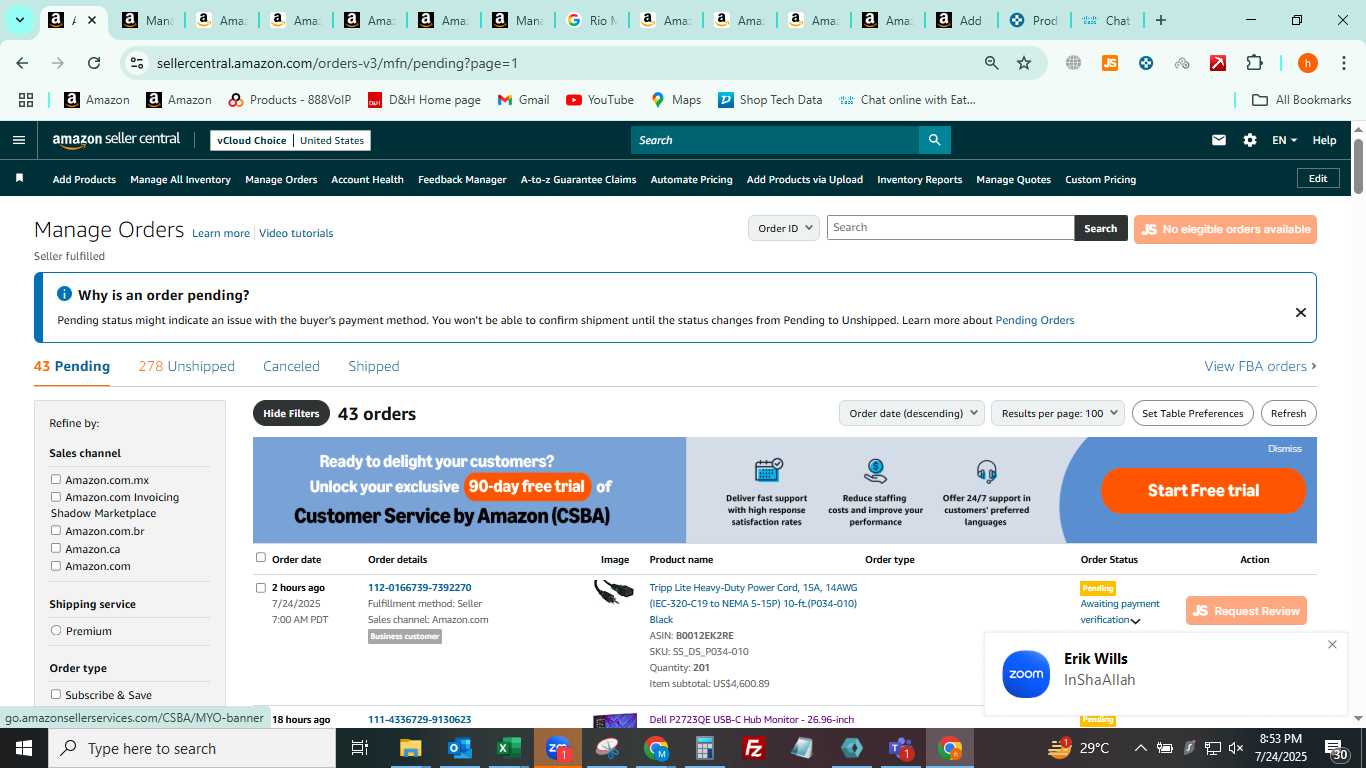The image size is (1366, 768).
Task: Open Manage All Inventory in the navigation
Action: click(x=180, y=179)
